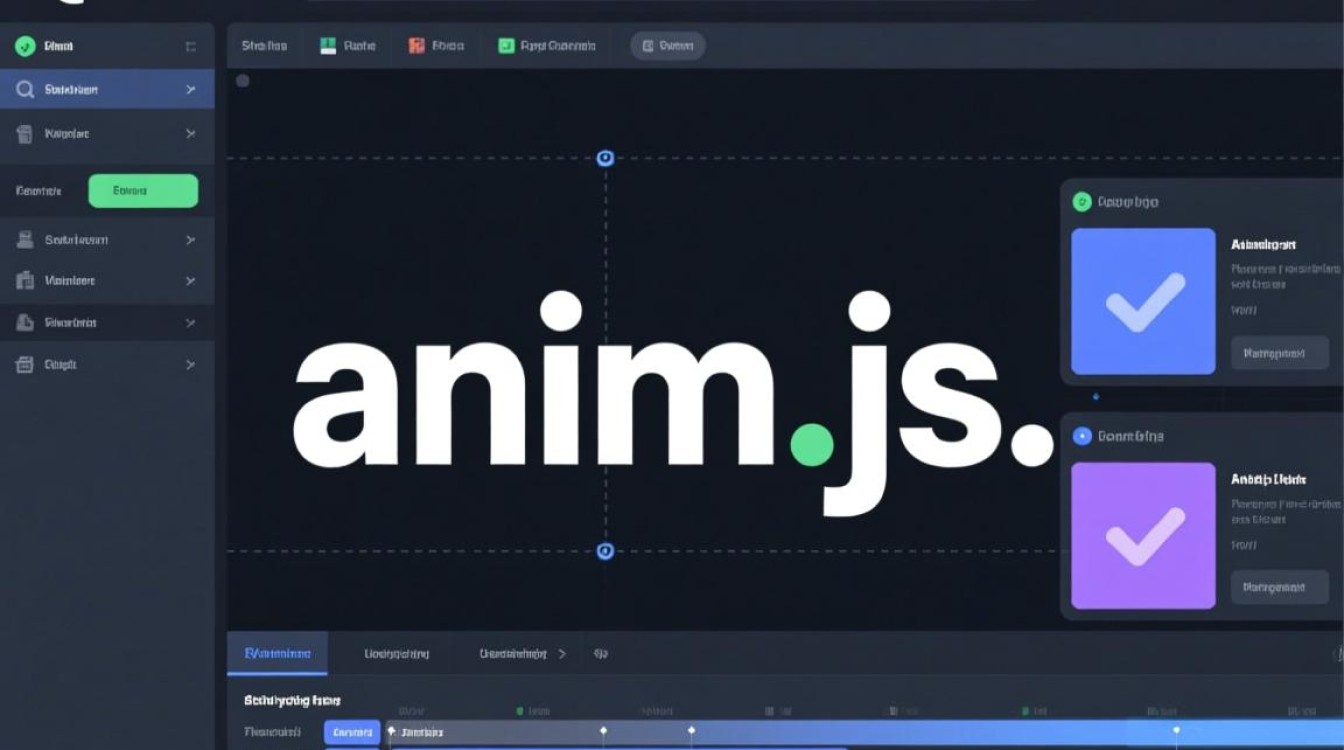
Task: Click the blue status dot on the second card
Action: (x=1082, y=436)
